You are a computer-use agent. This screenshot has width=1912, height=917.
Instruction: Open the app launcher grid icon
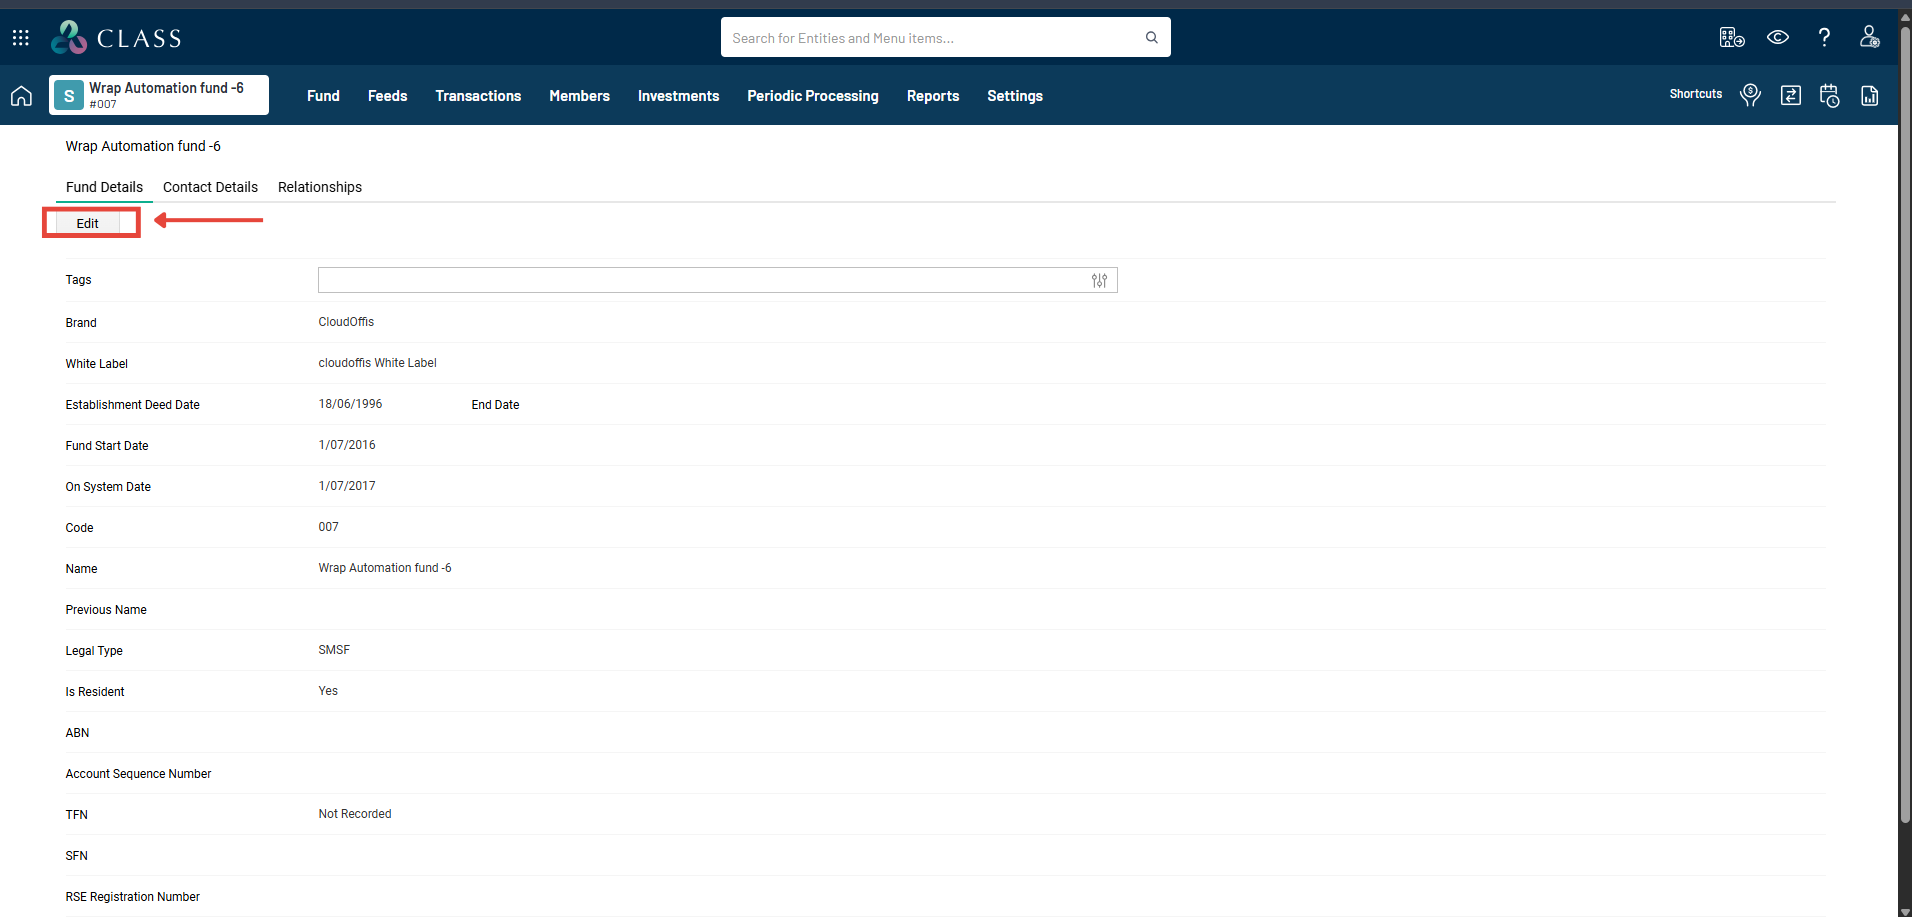[20, 38]
